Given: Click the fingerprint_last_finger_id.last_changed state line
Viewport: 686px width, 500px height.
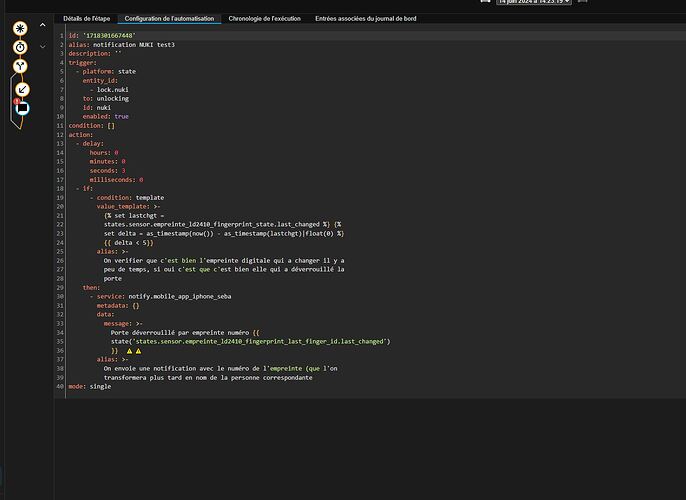Looking at the screenshot, I should 251,342.
